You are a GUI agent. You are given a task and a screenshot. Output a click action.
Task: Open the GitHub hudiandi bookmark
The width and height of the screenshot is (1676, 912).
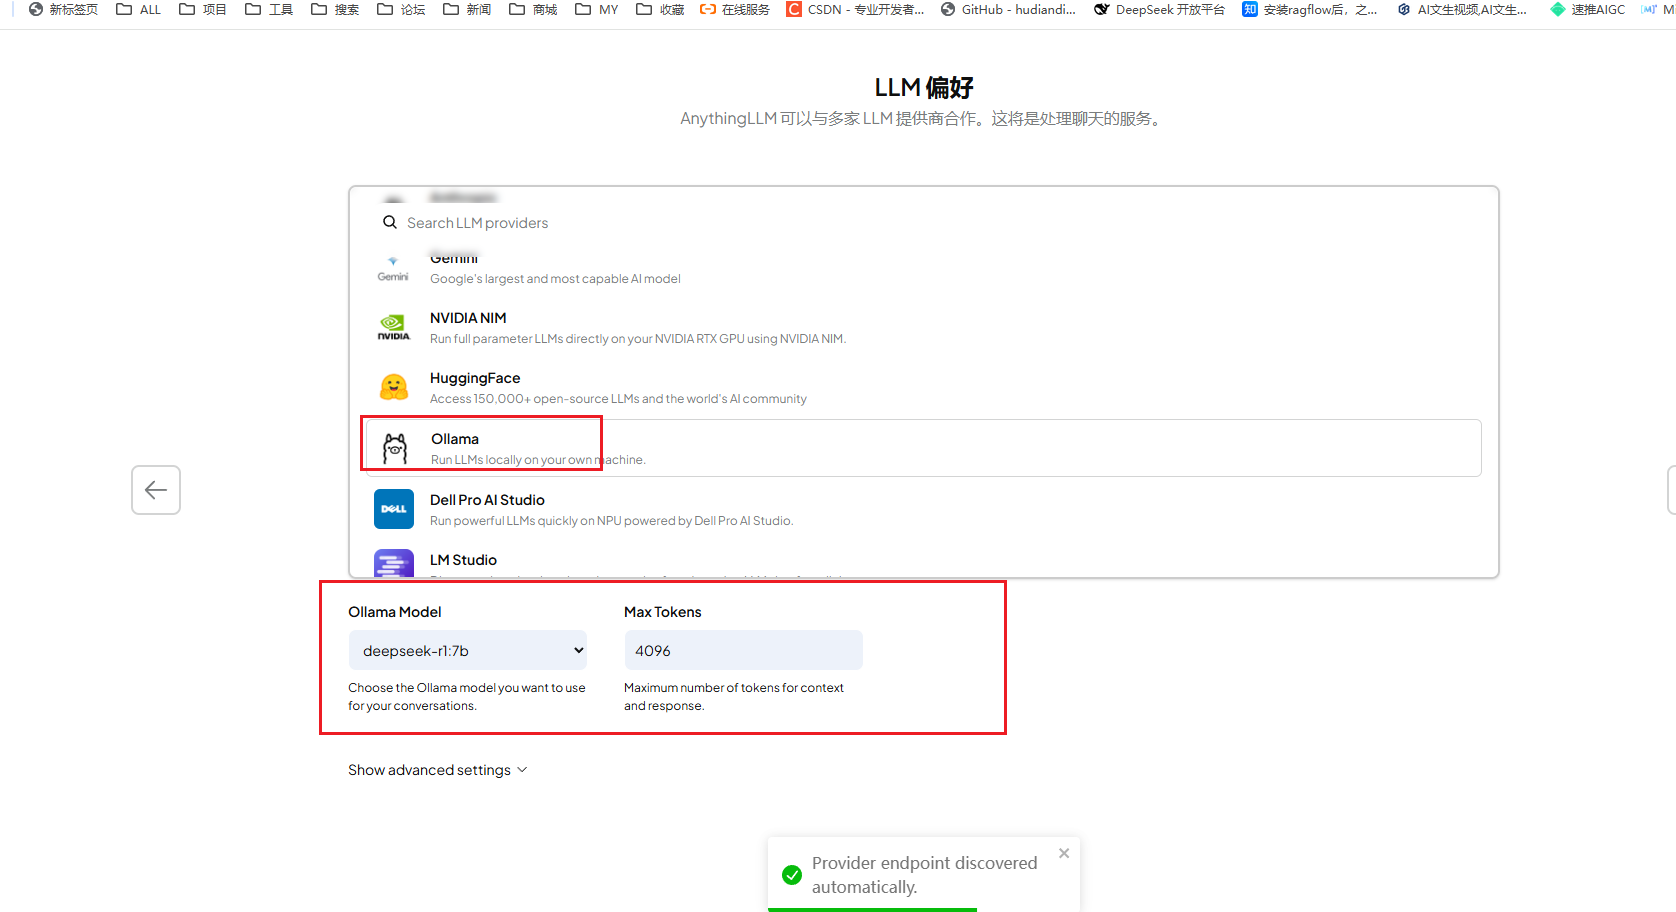tap(1008, 10)
